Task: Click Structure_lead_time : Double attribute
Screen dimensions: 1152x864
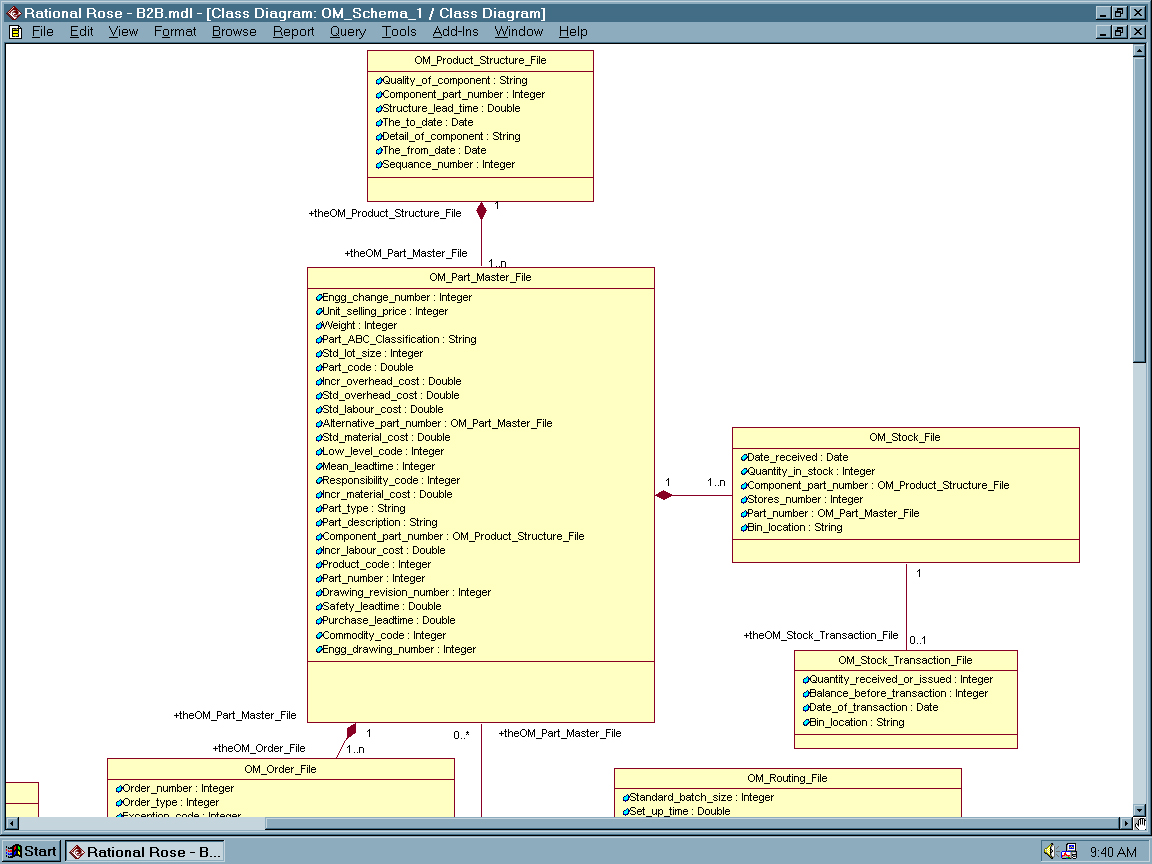Action: click(x=447, y=108)
